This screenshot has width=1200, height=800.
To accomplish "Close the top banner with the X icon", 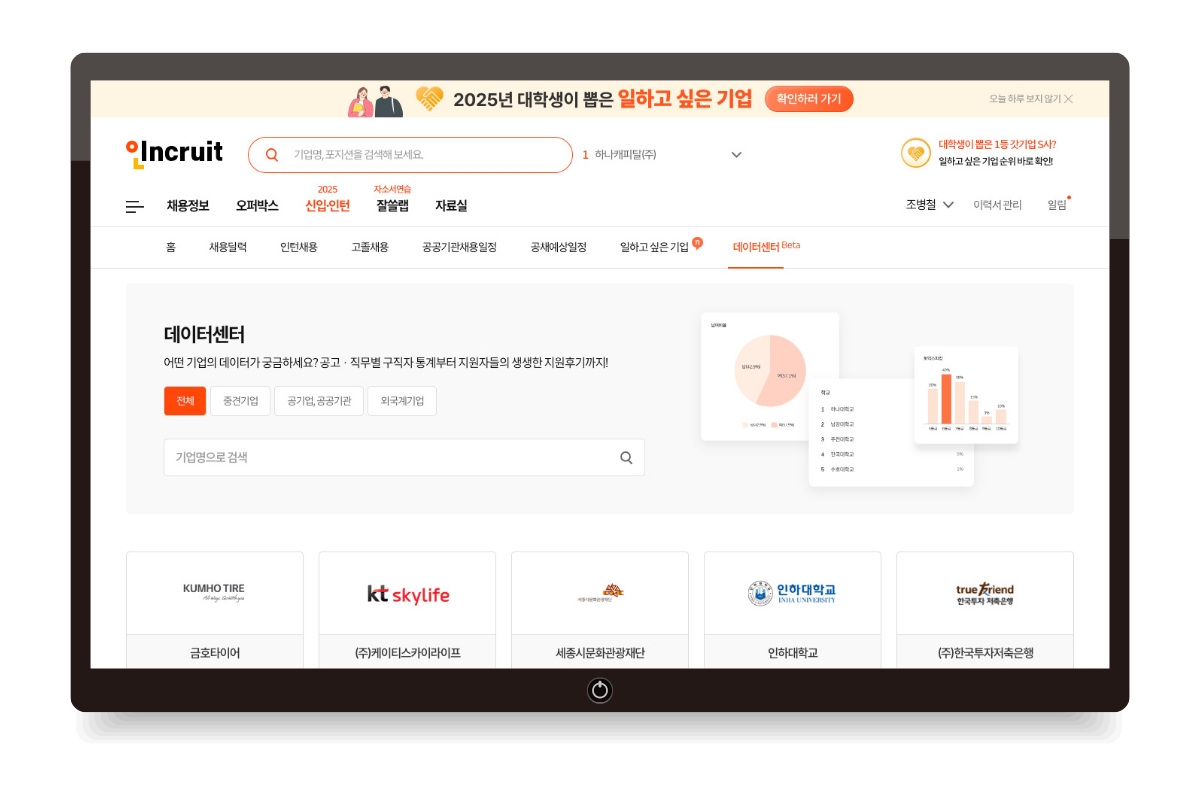I will tap(1069, 99).
